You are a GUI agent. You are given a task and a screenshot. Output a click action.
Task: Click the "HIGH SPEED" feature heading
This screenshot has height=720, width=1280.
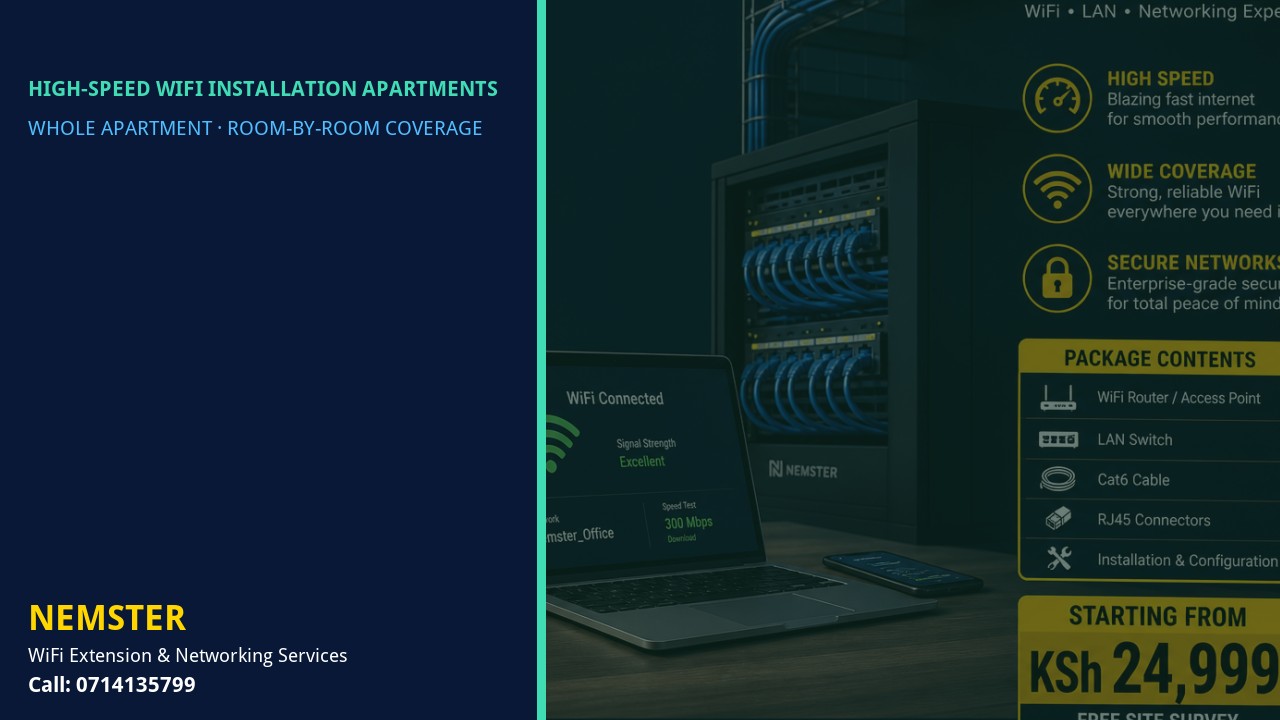pyautogui.click(x=1160, y=78)
